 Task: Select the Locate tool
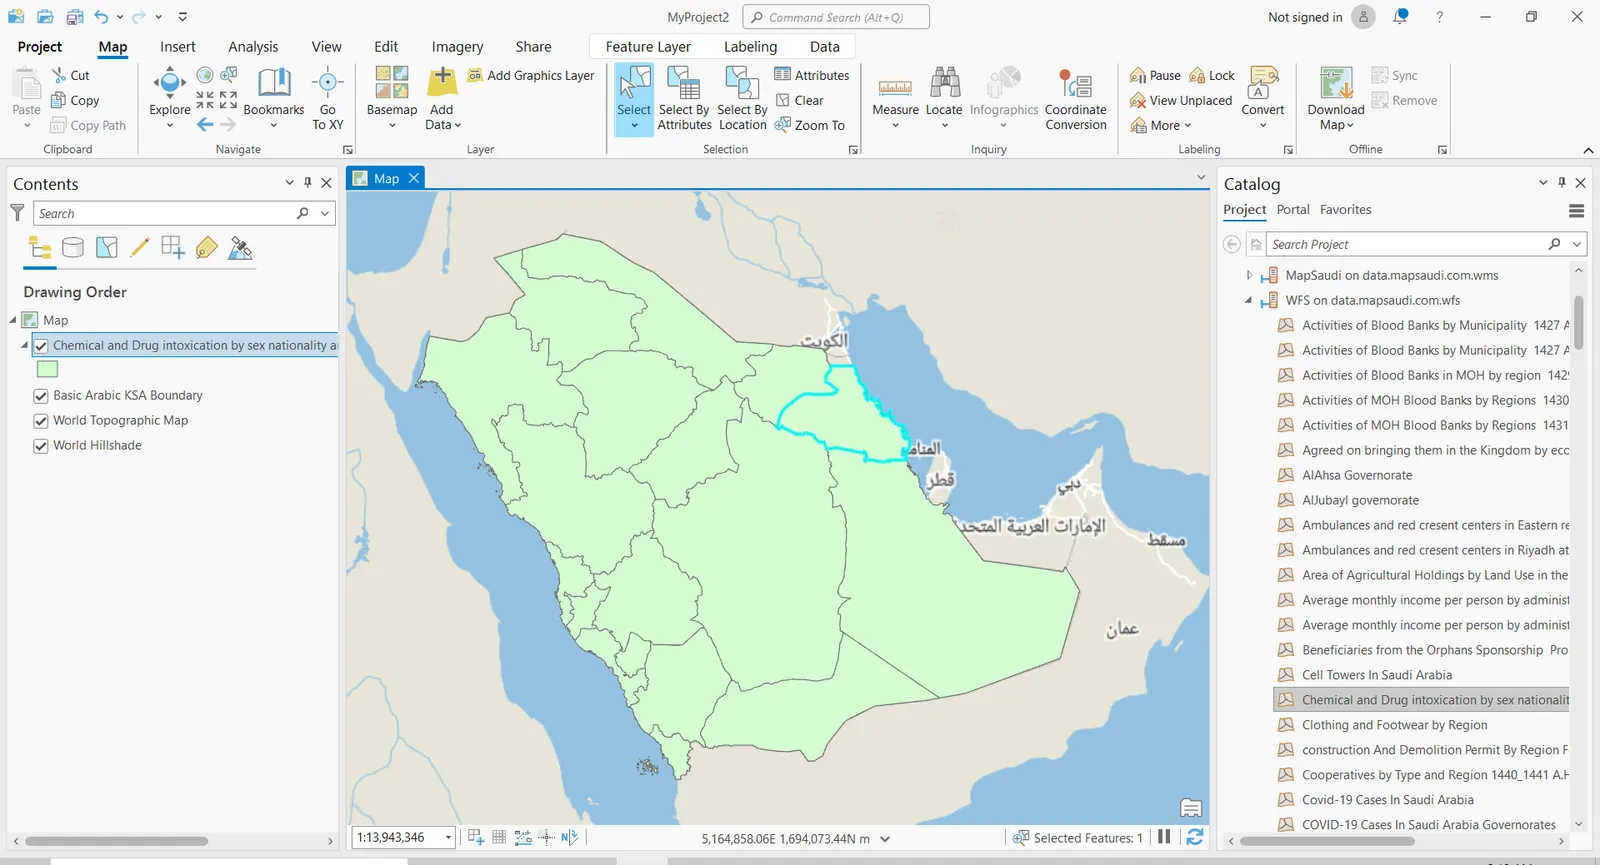[943, 88]
